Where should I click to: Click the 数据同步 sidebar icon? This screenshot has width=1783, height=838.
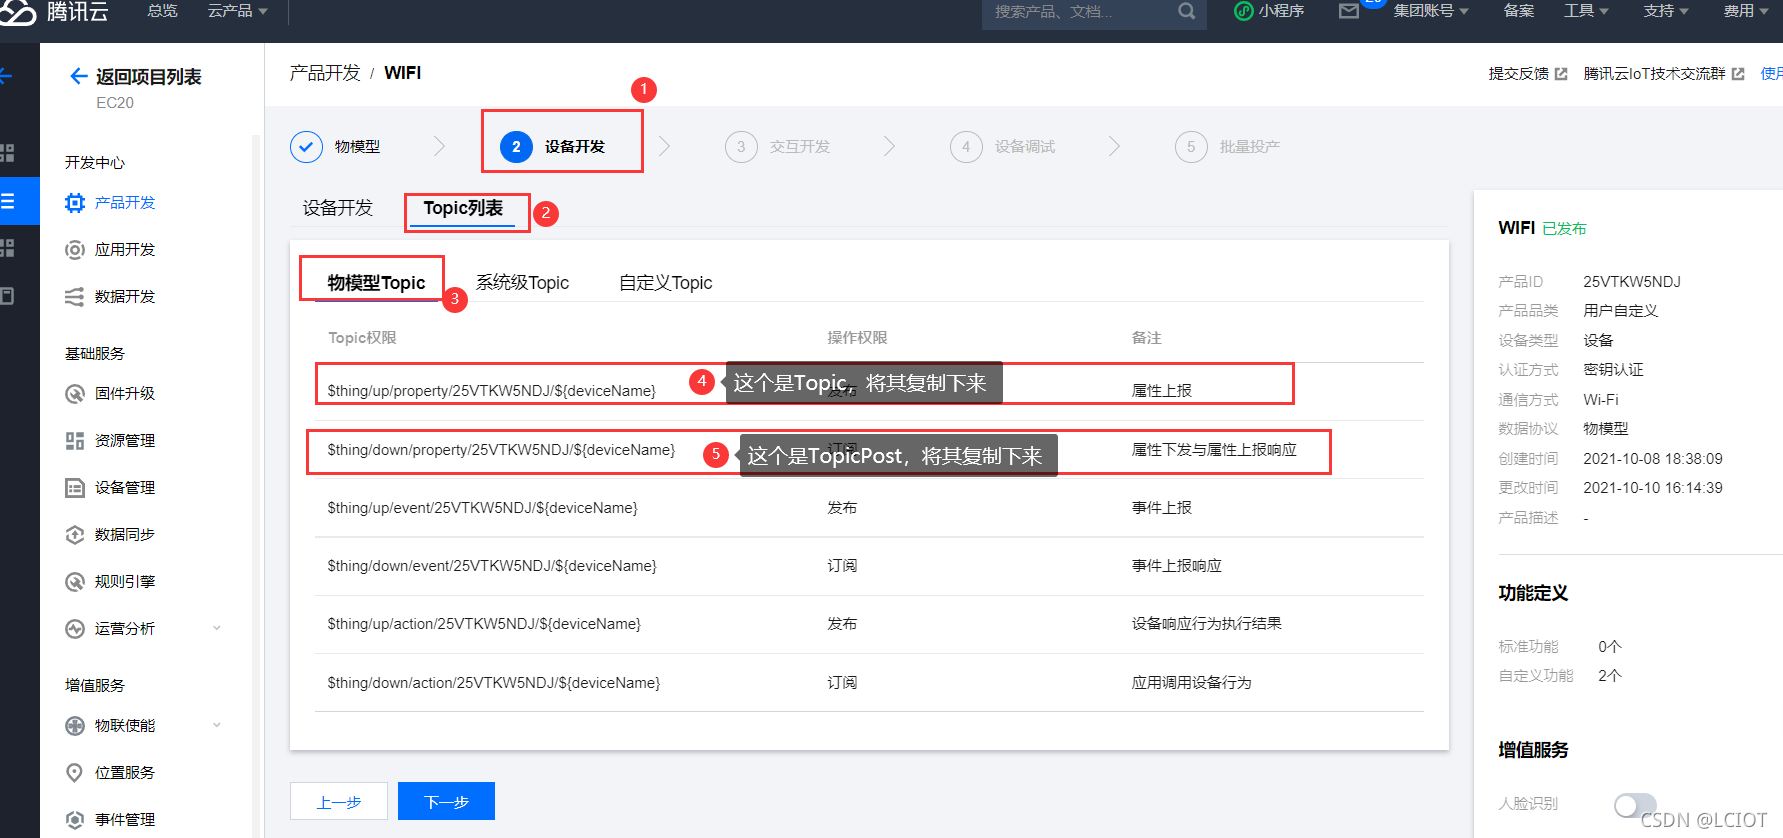75,535
